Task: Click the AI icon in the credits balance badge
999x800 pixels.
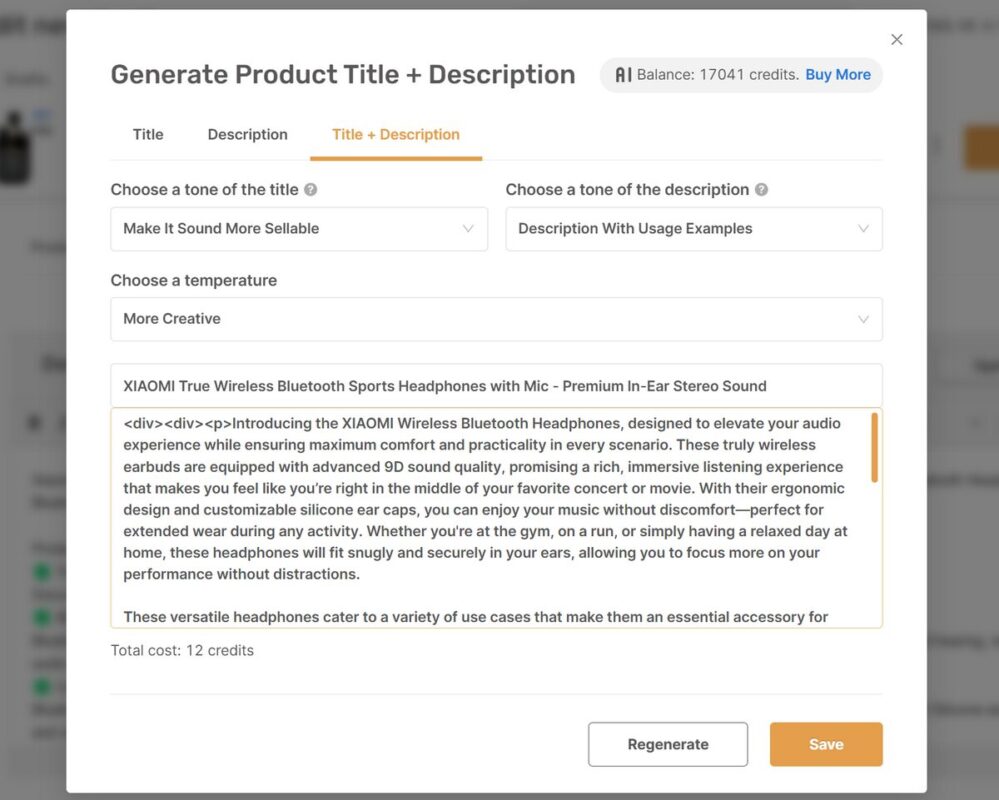Action: click(625, 74)
